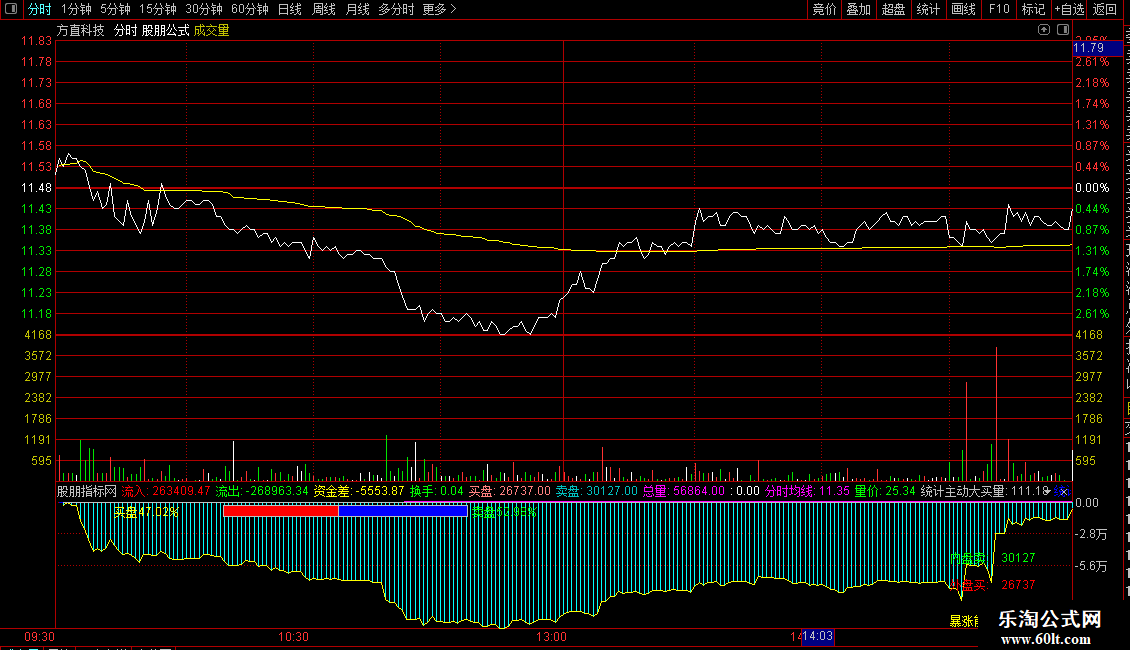Click the 返回 back button
1130x650 pixels.
pos(1105,9)
